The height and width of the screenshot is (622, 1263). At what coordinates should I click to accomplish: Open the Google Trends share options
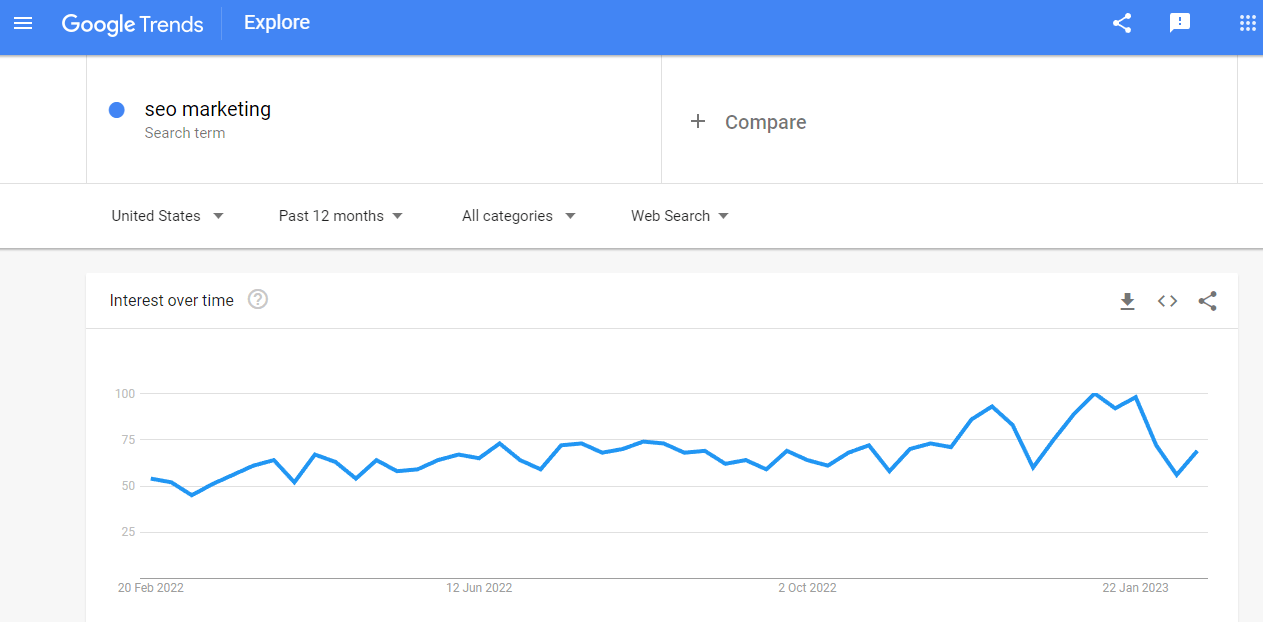point(1121,23)
